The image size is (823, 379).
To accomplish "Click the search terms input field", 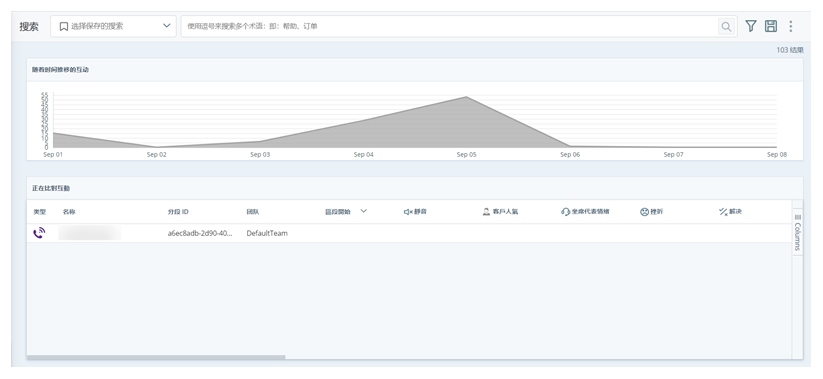I will tap(449, 26).
